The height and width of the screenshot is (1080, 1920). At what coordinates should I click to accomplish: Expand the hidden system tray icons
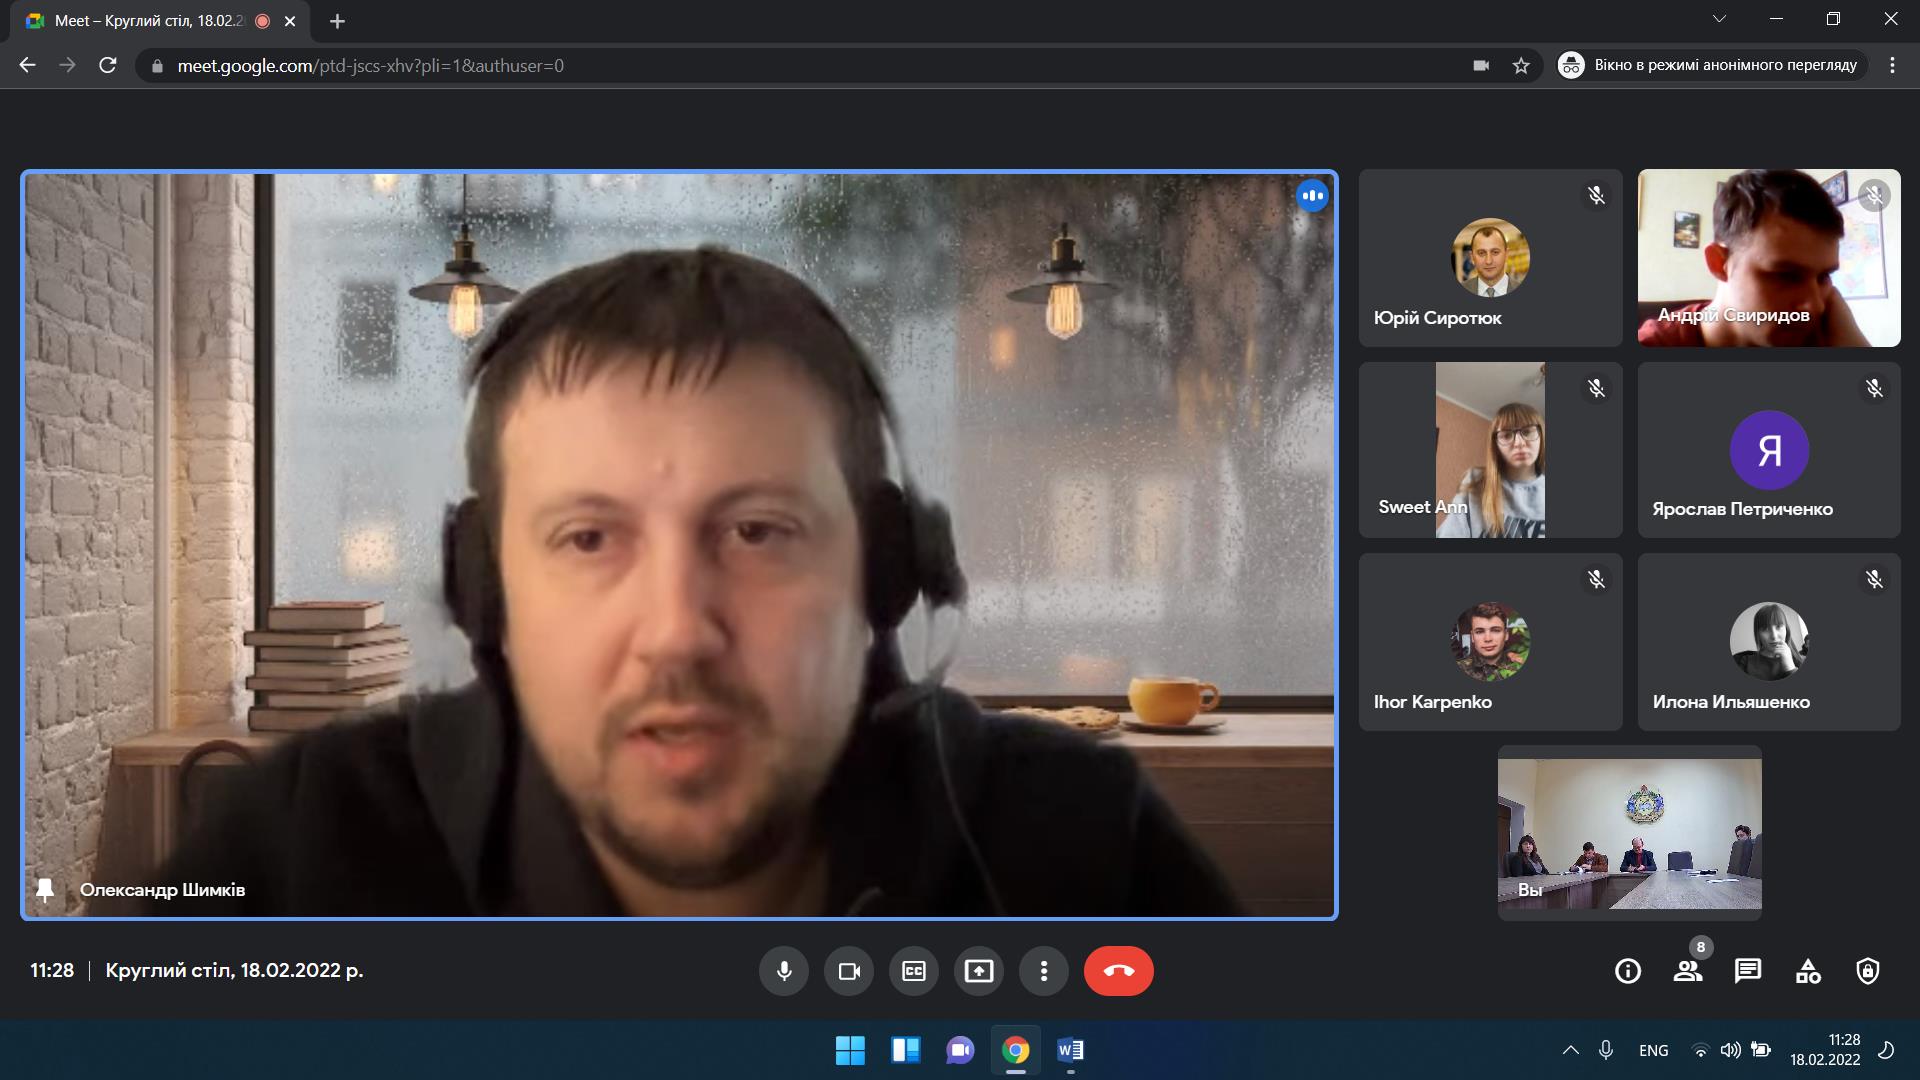(x=1571, y=1050)
